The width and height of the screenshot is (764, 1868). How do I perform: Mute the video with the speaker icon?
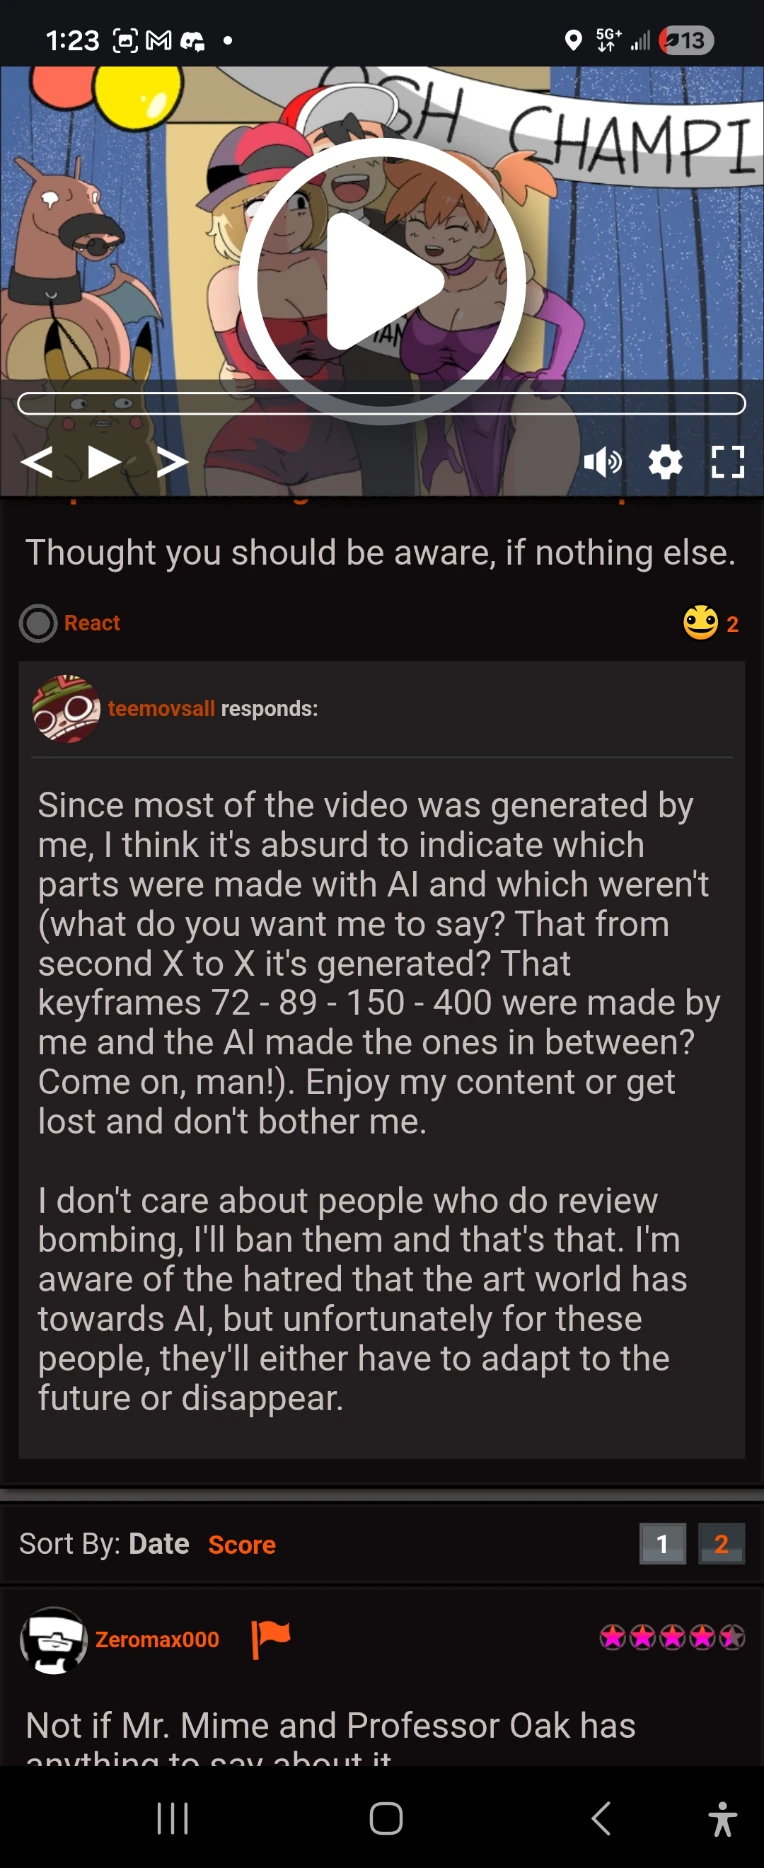tap(602, 462)
